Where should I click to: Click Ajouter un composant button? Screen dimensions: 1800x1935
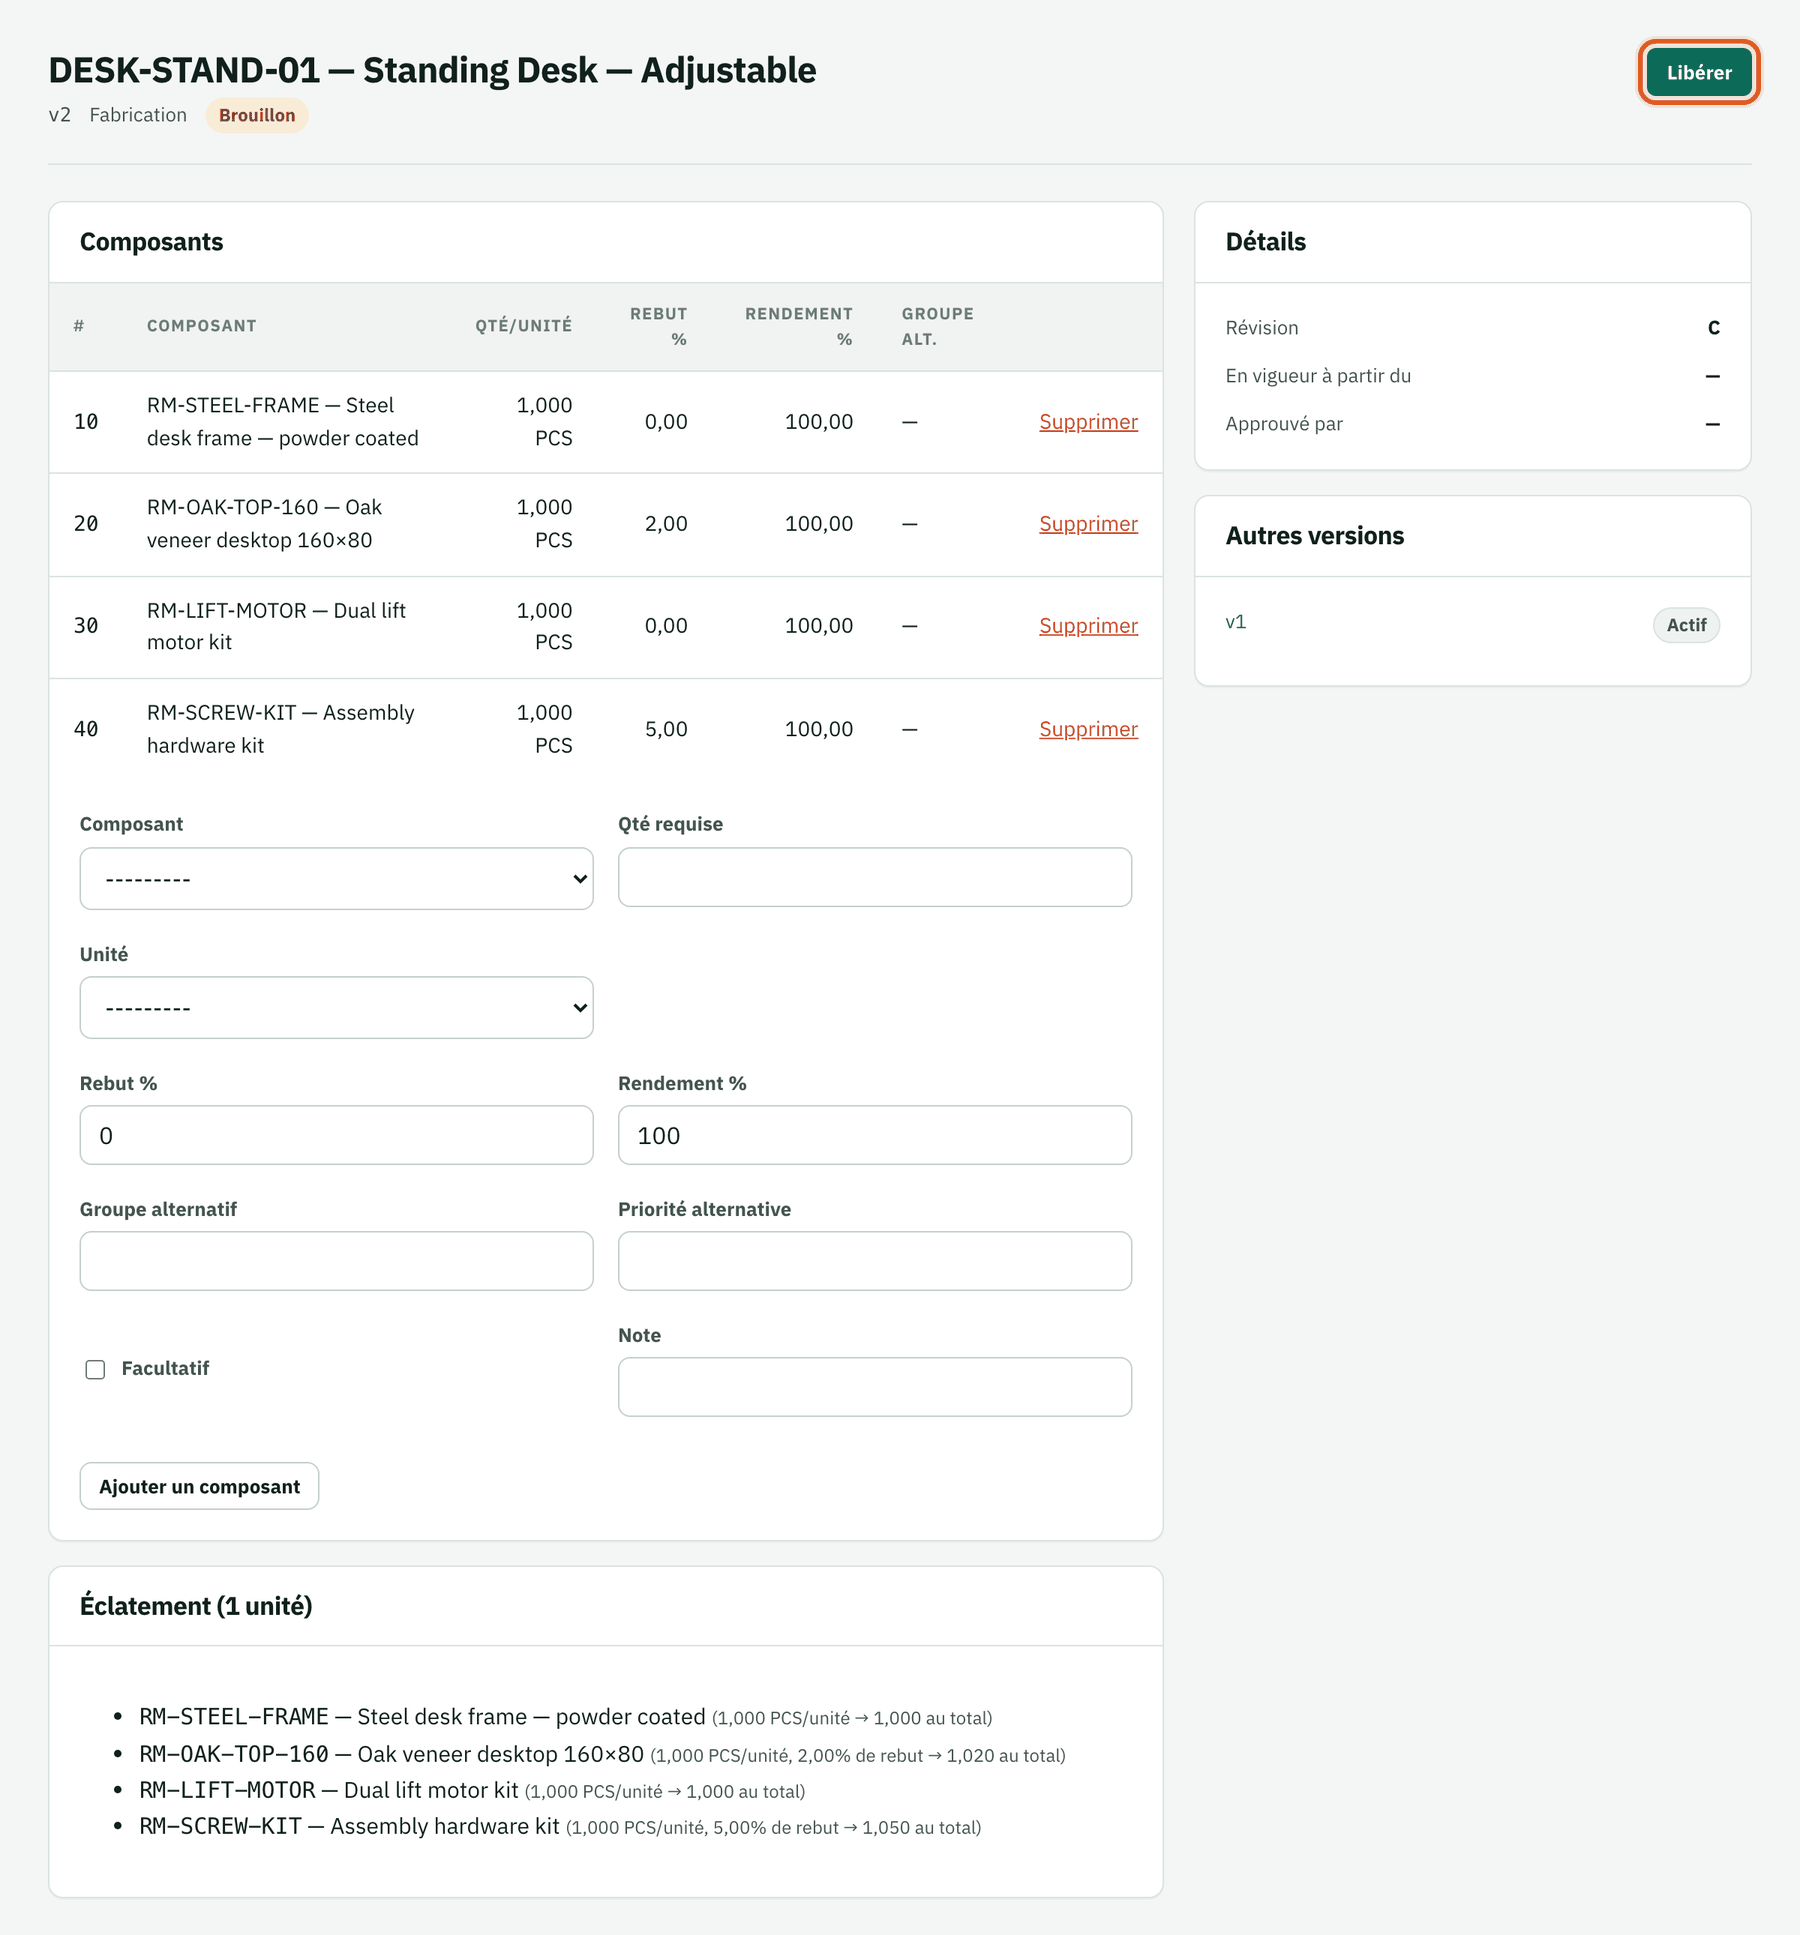click(x=199, y=1486)
